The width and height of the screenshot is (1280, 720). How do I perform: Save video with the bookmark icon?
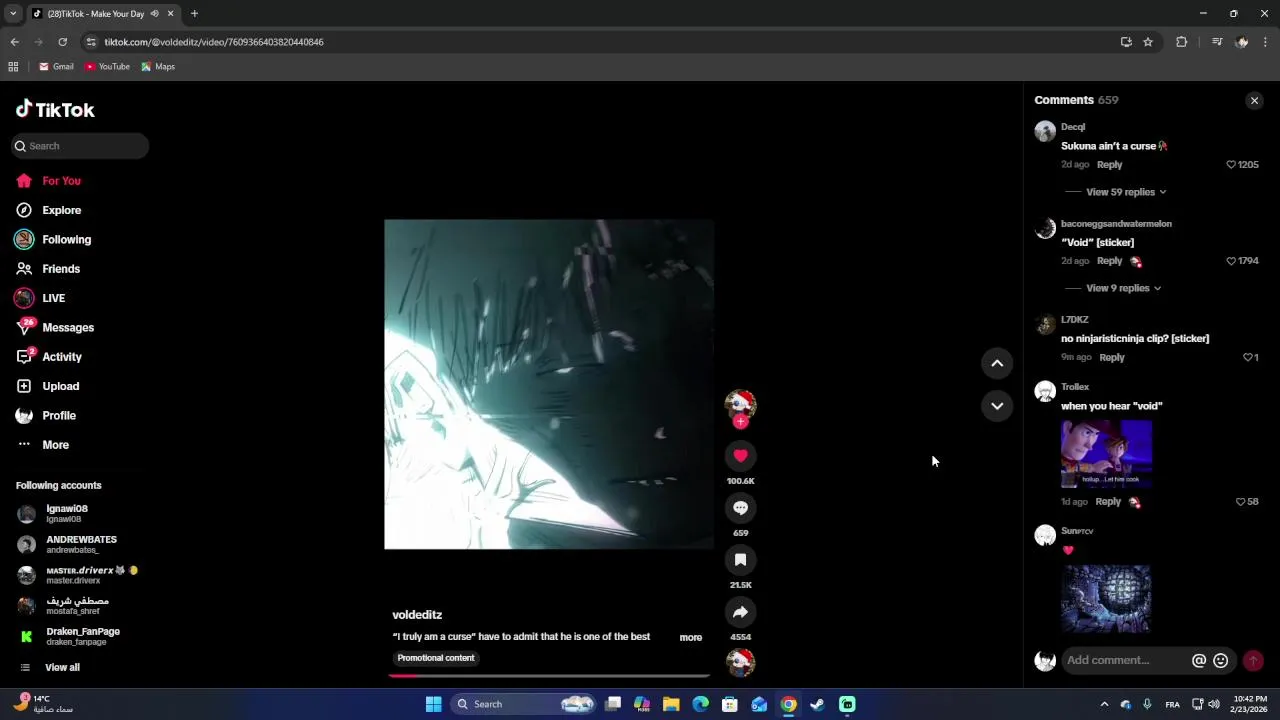tap(740, 560)
